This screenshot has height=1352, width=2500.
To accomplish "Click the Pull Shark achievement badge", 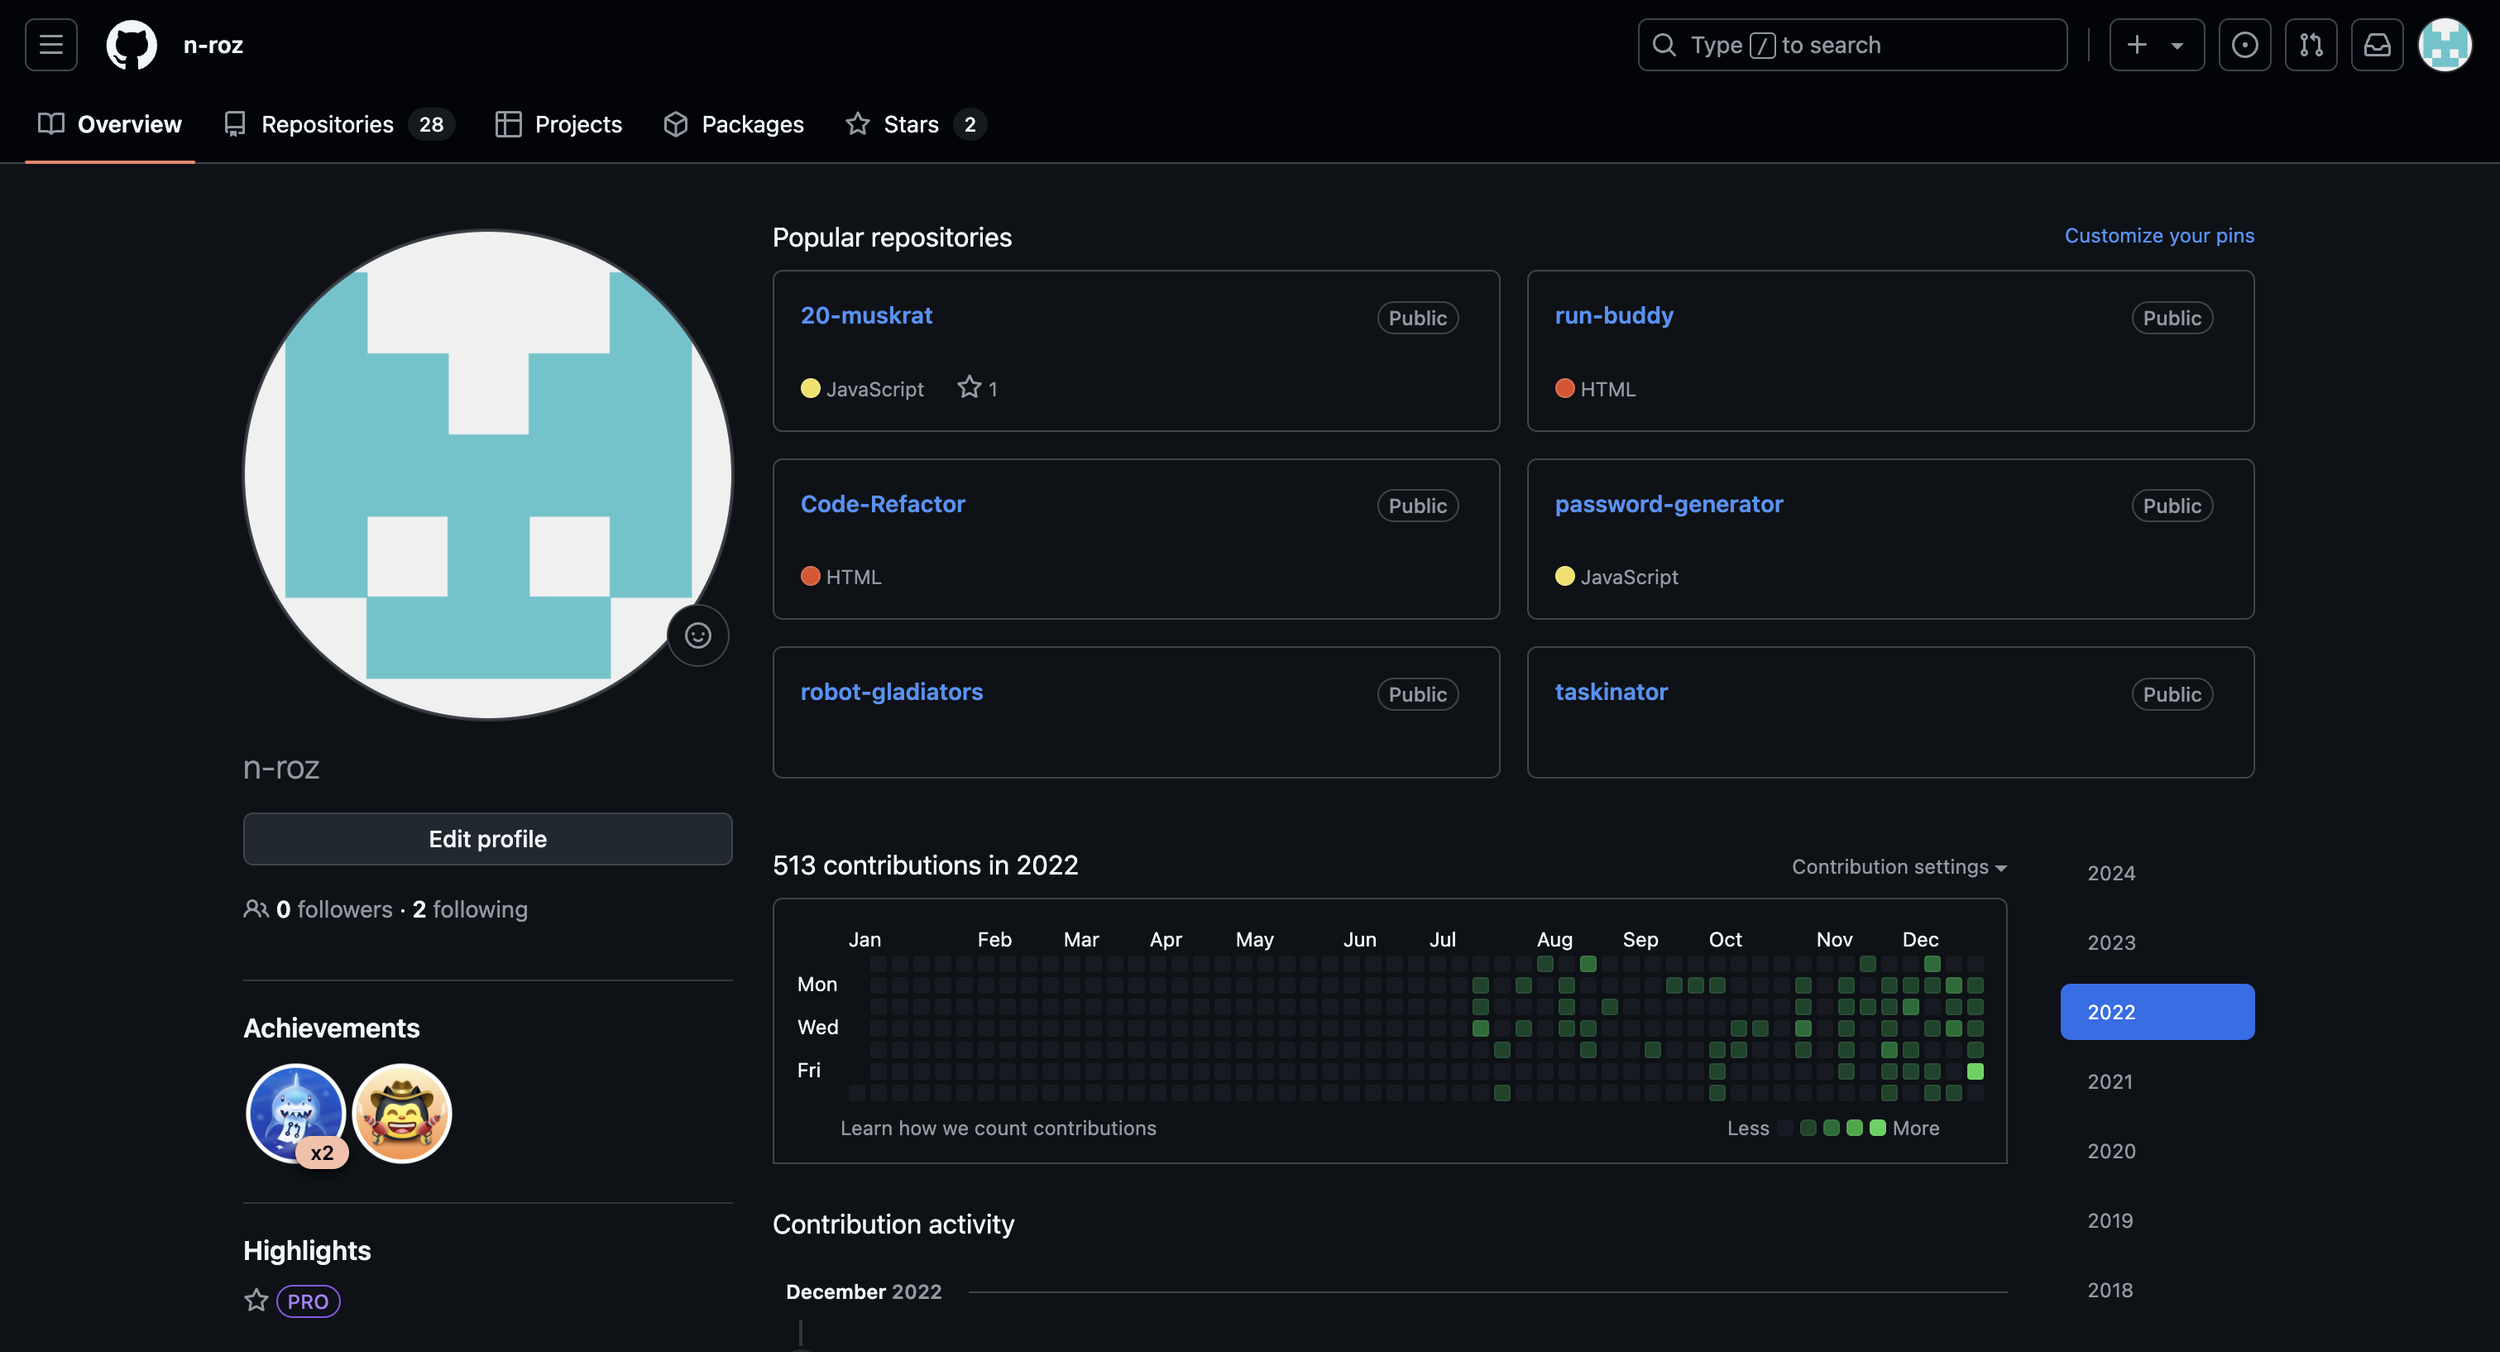I will 296,1112.
